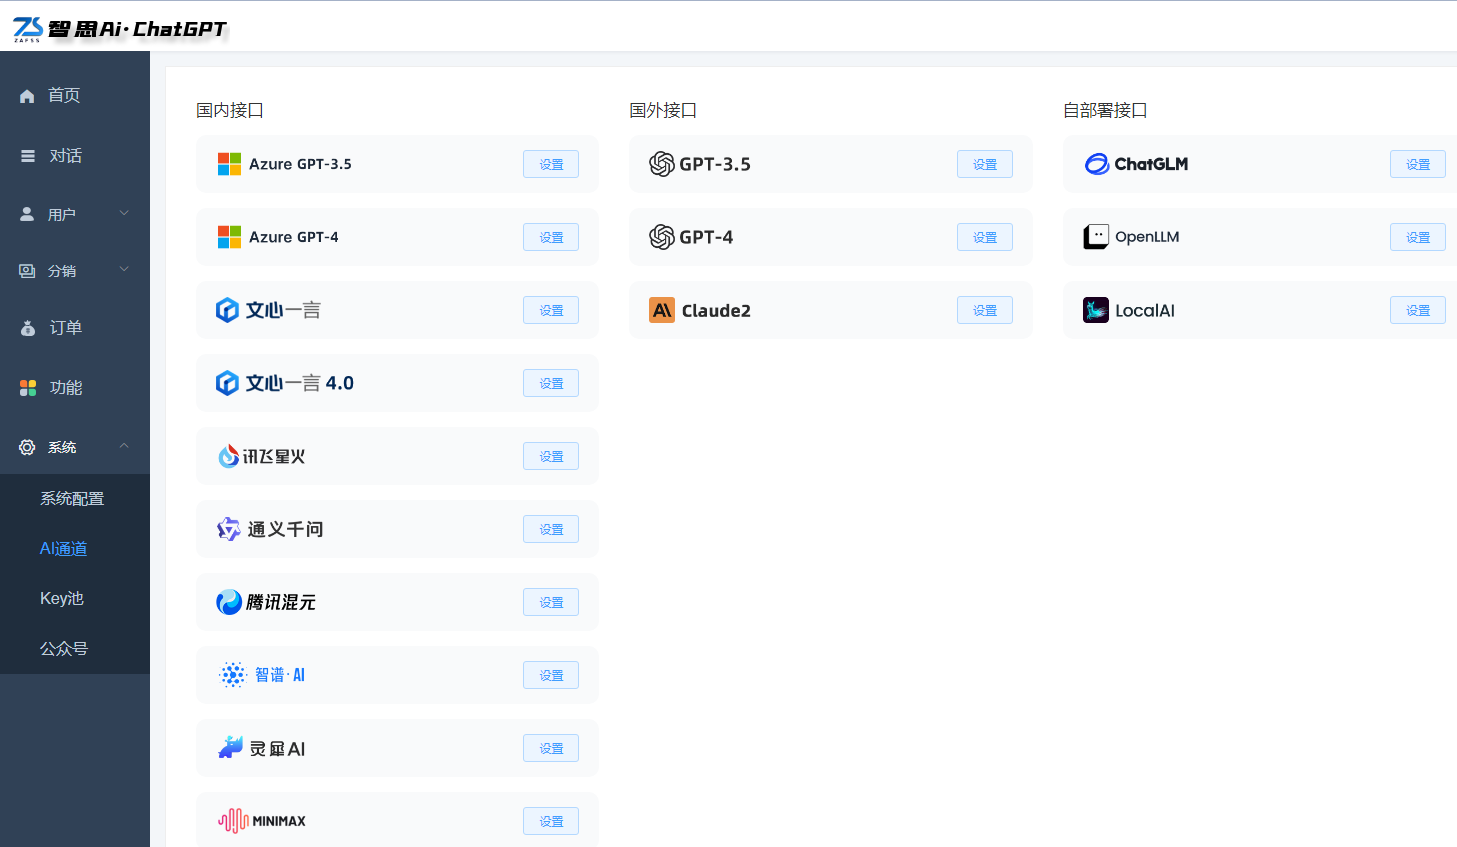Click the OpenLLM label text
Viewport: 1457px width, 847px height.
[x=1147, y=237]
